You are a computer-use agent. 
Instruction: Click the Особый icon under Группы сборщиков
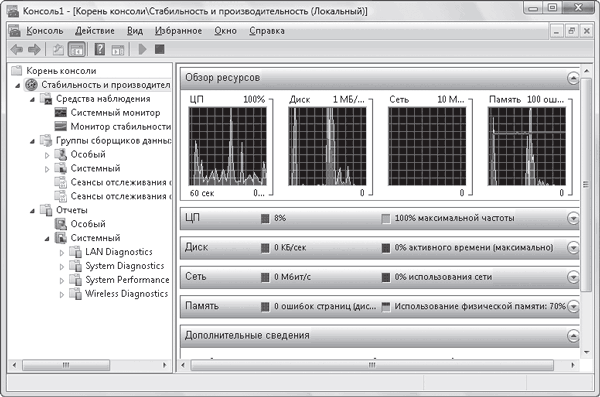point(60,154)
